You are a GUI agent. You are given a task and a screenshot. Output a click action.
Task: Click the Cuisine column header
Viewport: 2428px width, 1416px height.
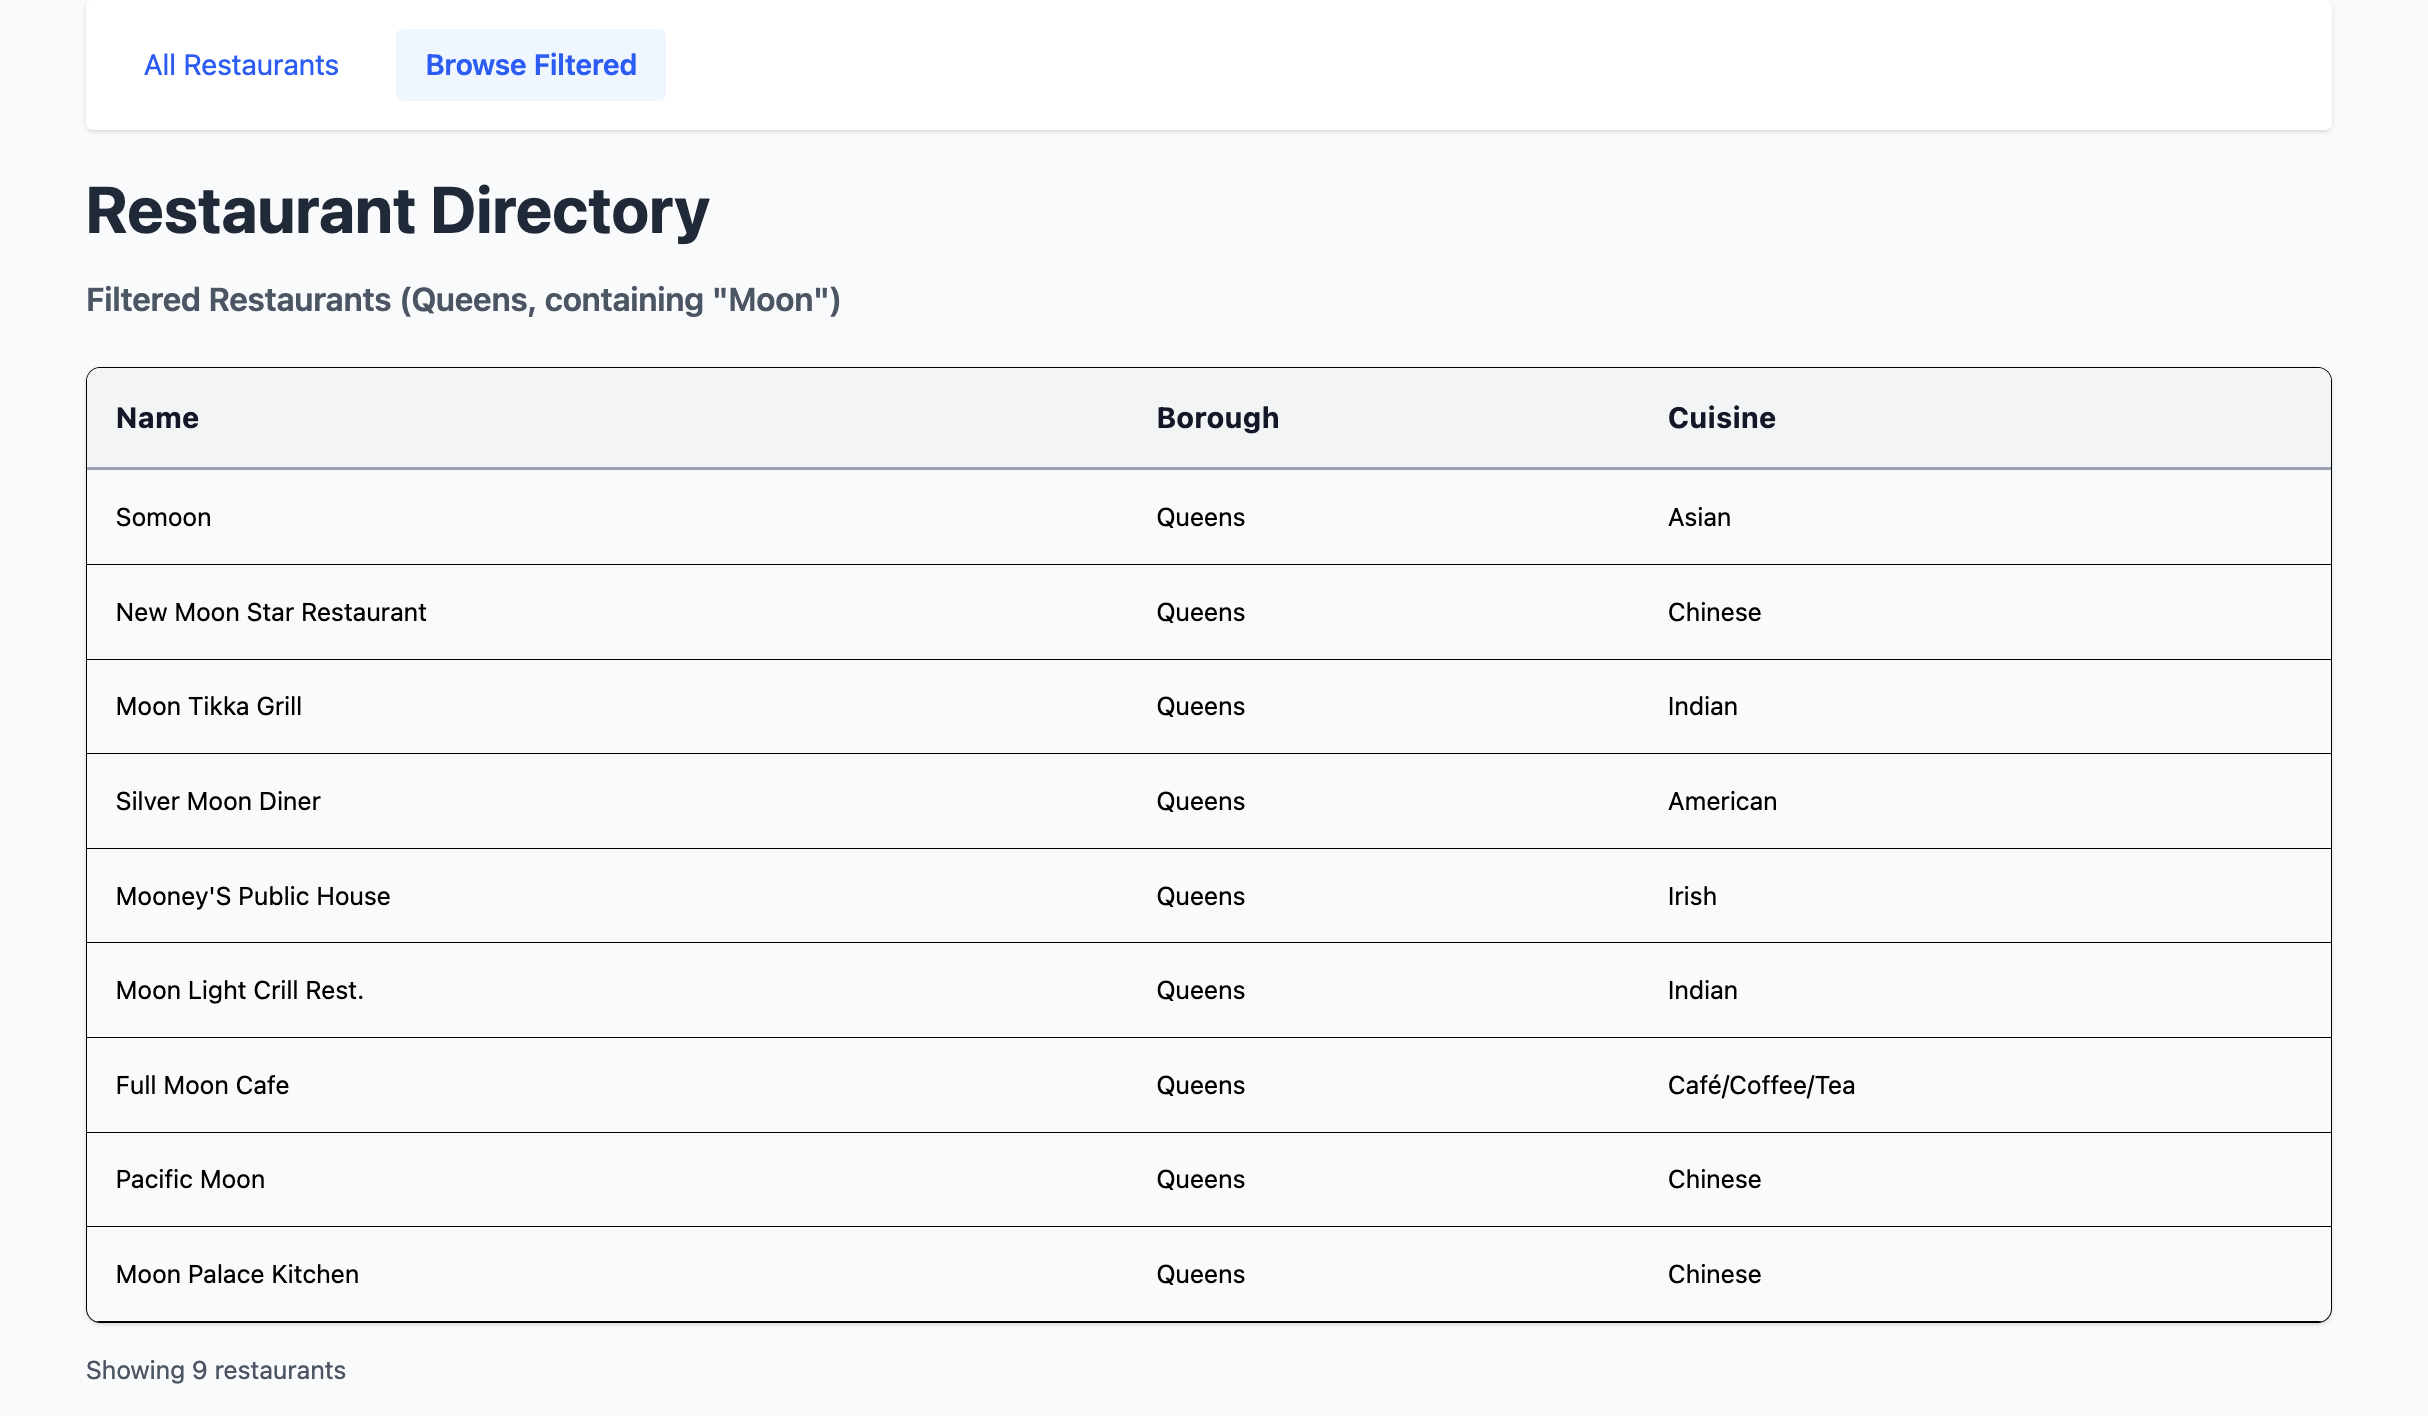(1722, 418)
